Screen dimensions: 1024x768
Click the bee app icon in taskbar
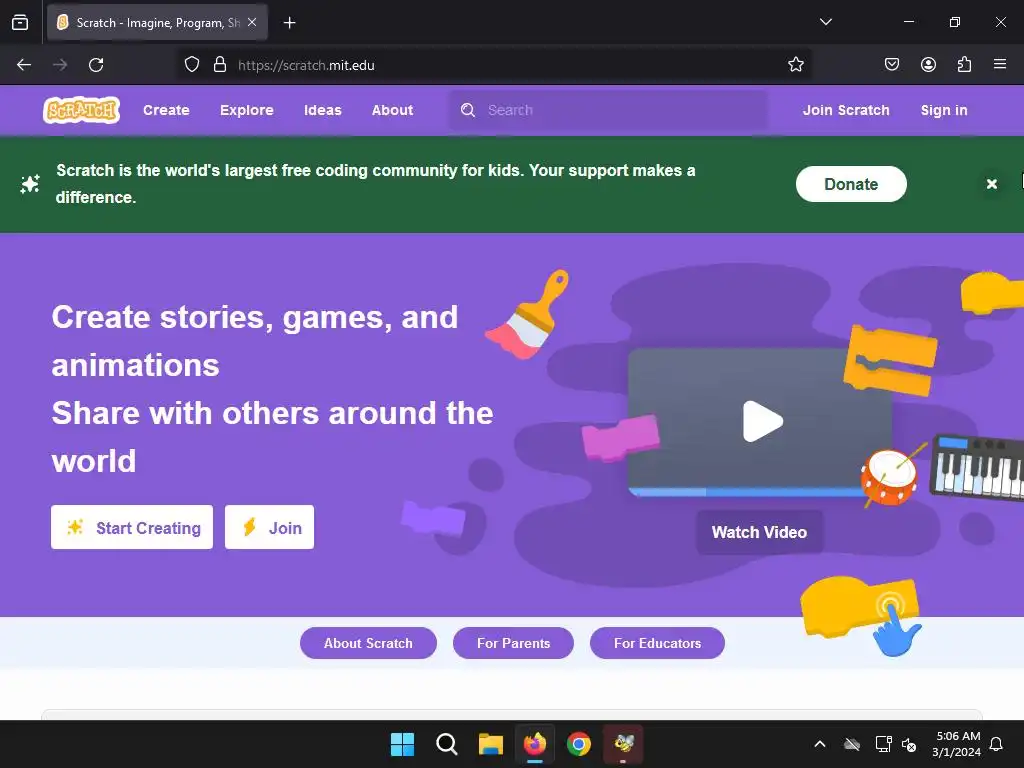pos(623,744)
